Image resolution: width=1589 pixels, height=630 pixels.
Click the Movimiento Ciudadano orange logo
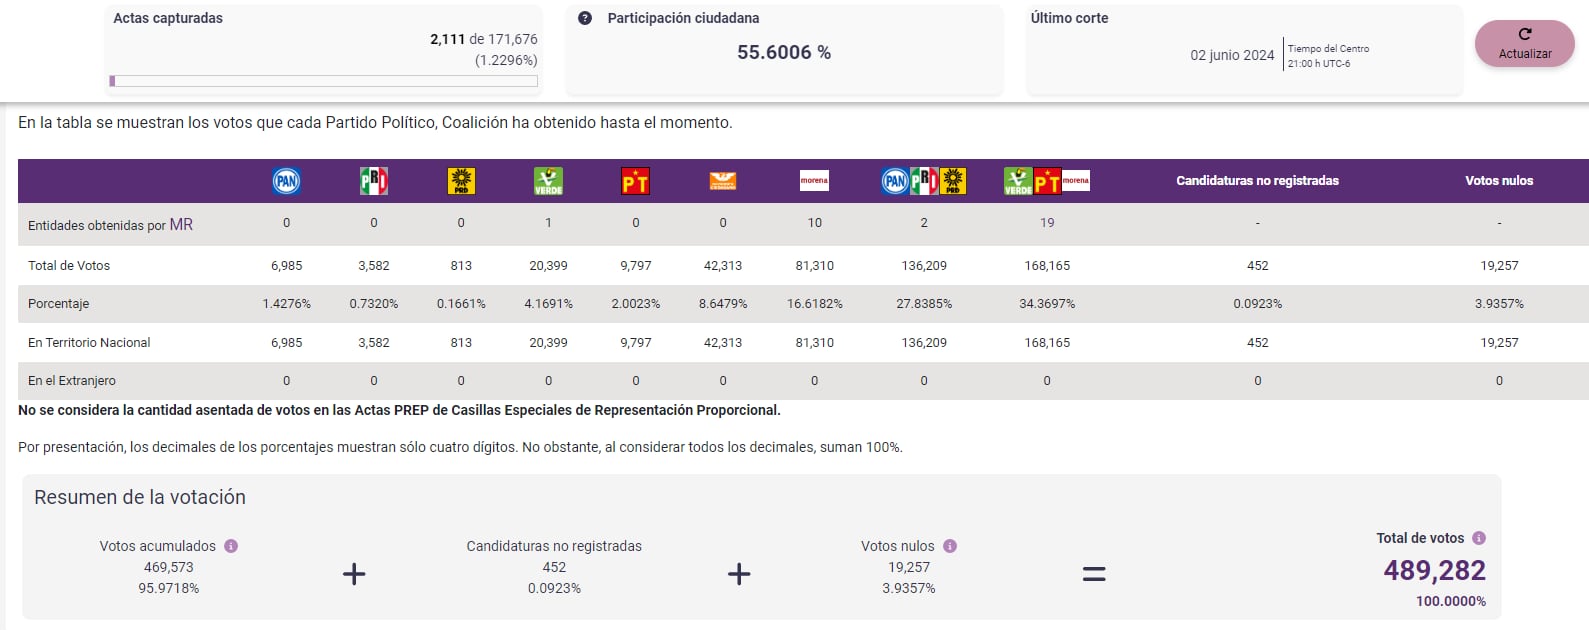click(x=722, y=181)
